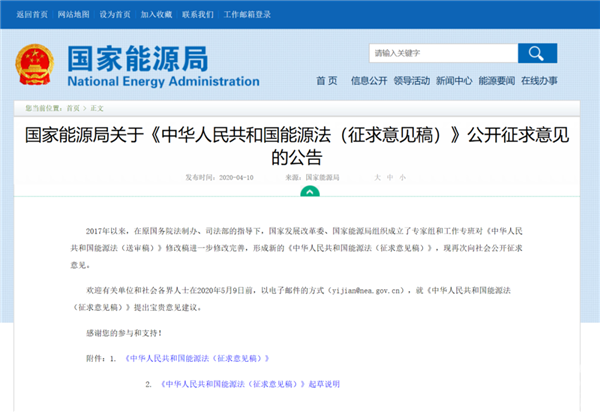Click 返回首页 in the top bar

[x=33, y=17]
